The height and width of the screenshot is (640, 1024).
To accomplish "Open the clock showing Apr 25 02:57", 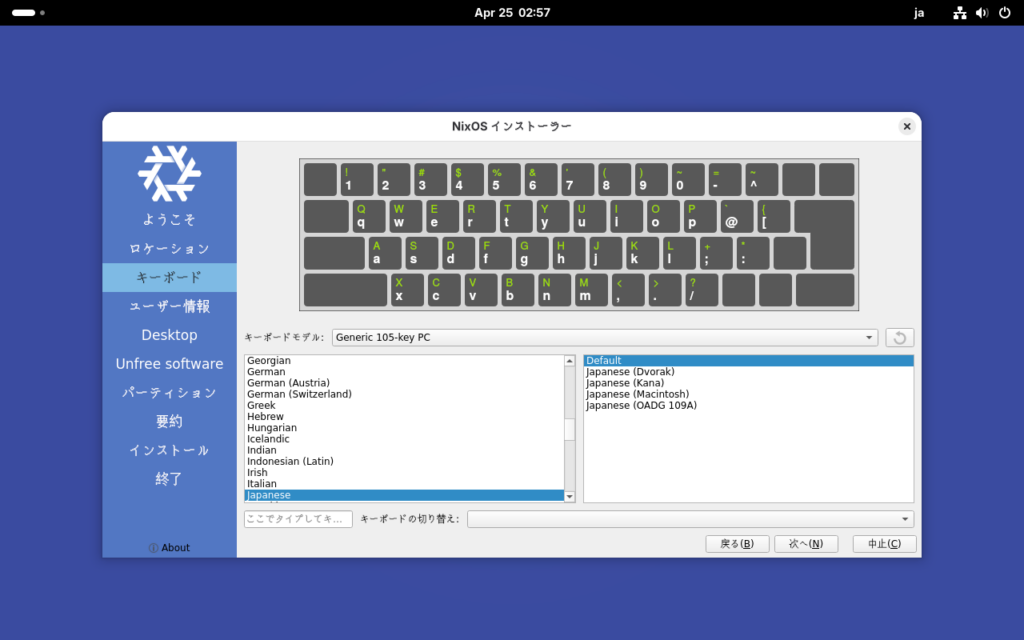I will coord(512,13).
